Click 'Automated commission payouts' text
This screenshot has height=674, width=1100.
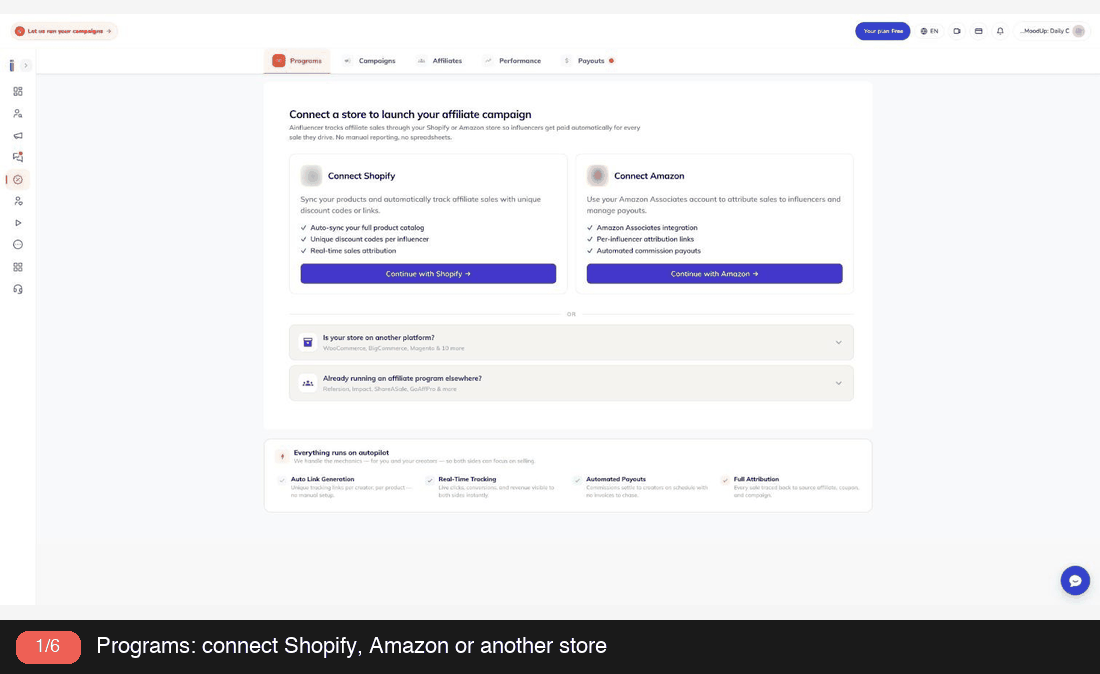point(648,250)
